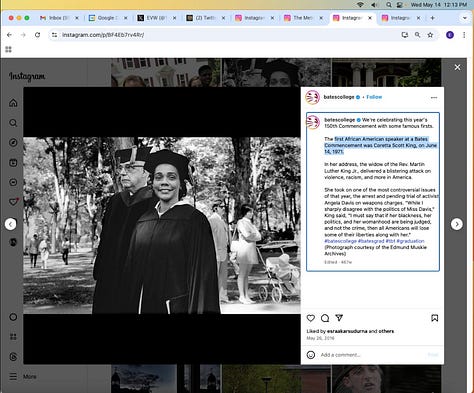Image resolution: width=474 pixels, height=393 pixels.
Task: Open the Instagram Home icon in sidebar
Action: (x=13, y=103)
